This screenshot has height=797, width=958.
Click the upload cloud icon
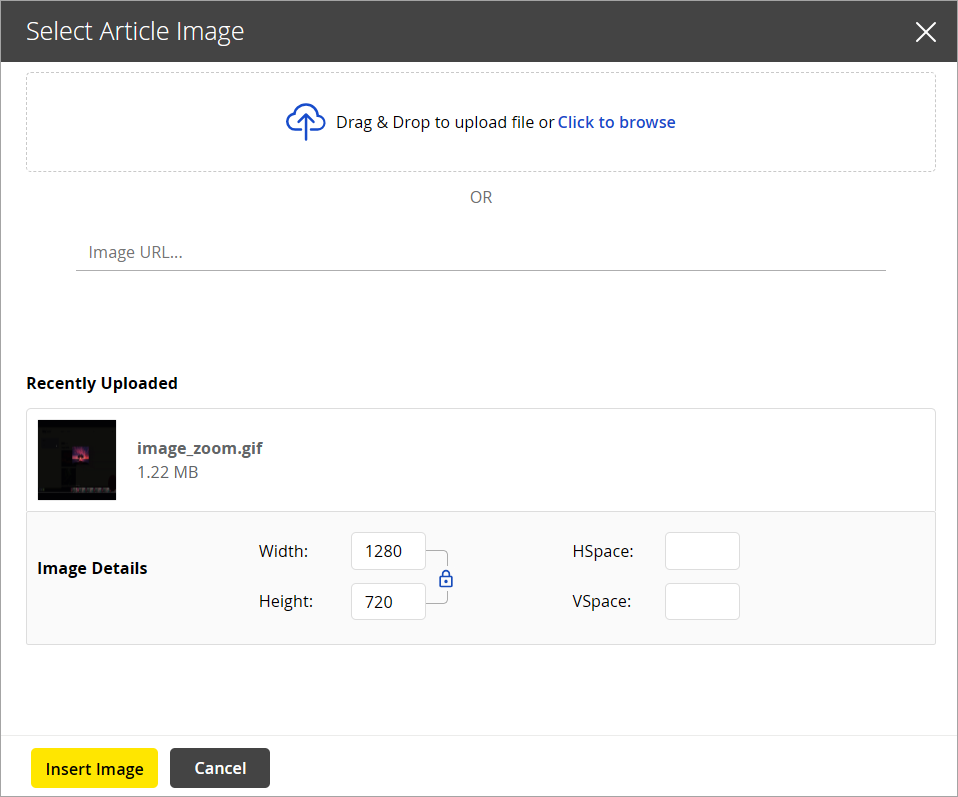(306, 121)
